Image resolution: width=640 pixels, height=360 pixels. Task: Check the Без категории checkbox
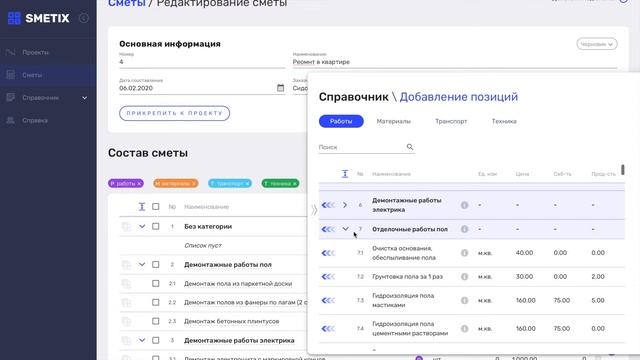pos(156,226)
